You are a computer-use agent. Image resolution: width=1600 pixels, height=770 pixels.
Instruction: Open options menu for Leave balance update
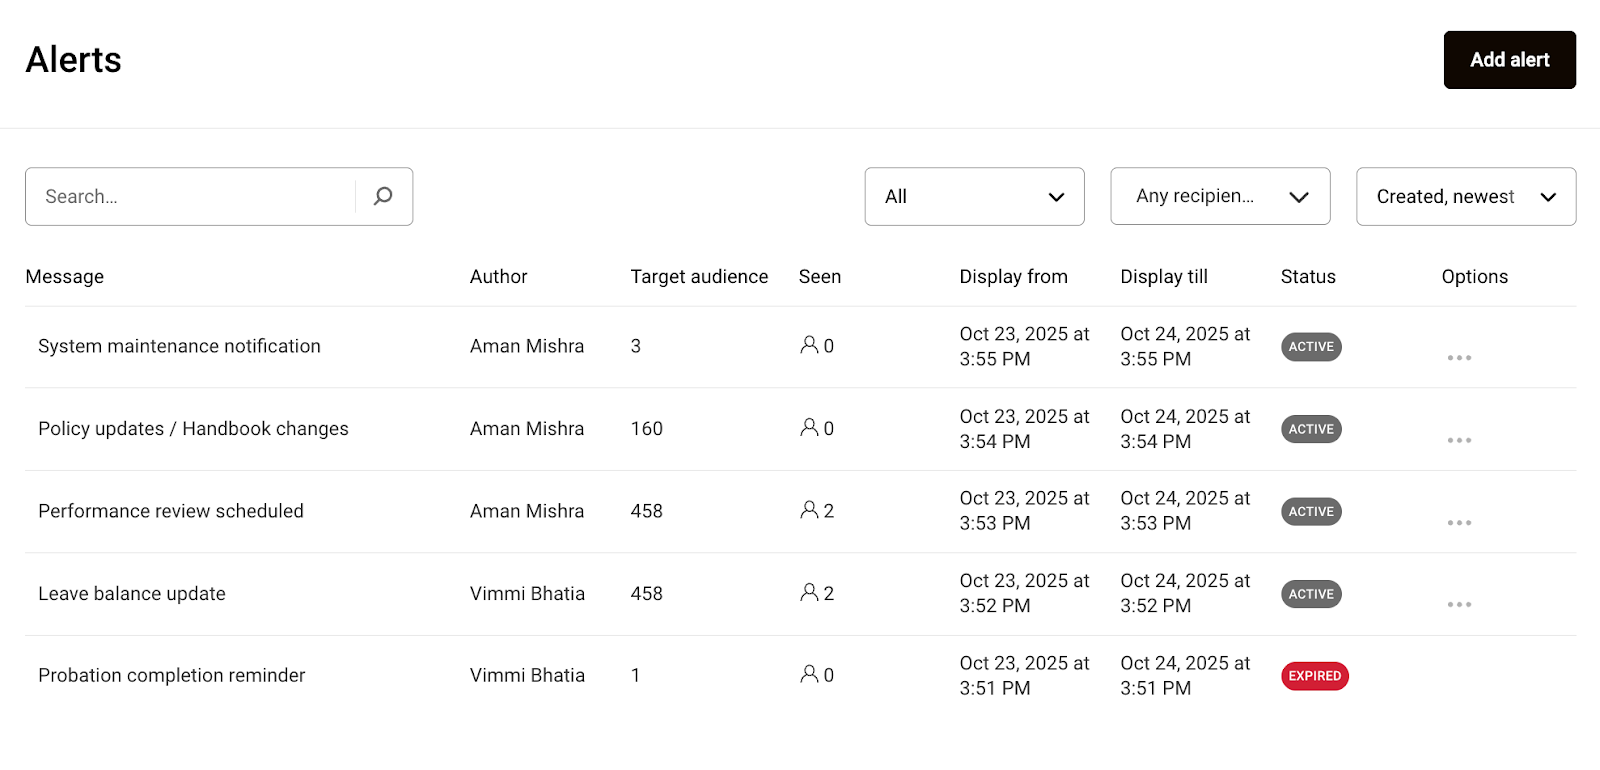point(1459,604)
